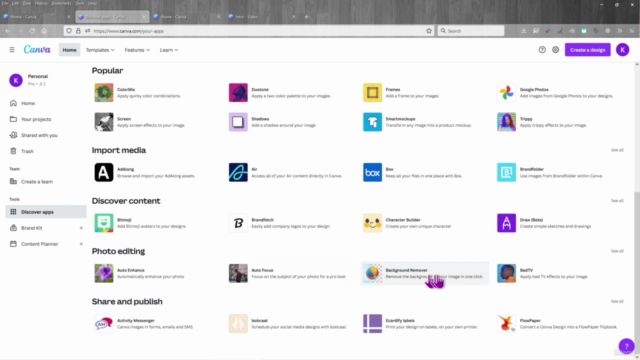This screenshot has height=360, width=640.
Task: Open the Brandfolder app icon
Action: click(506, 172)
